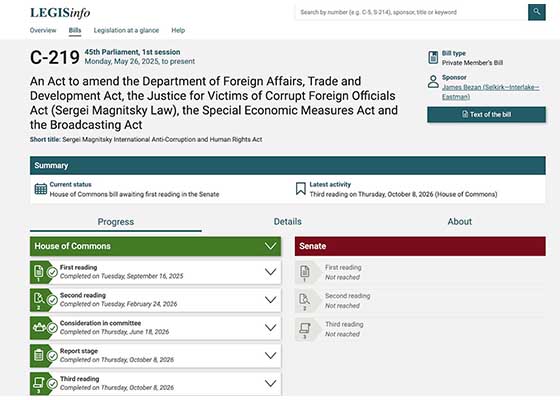Click the magnifying glass search button
560x400 pixels.
tap(536, 12)
